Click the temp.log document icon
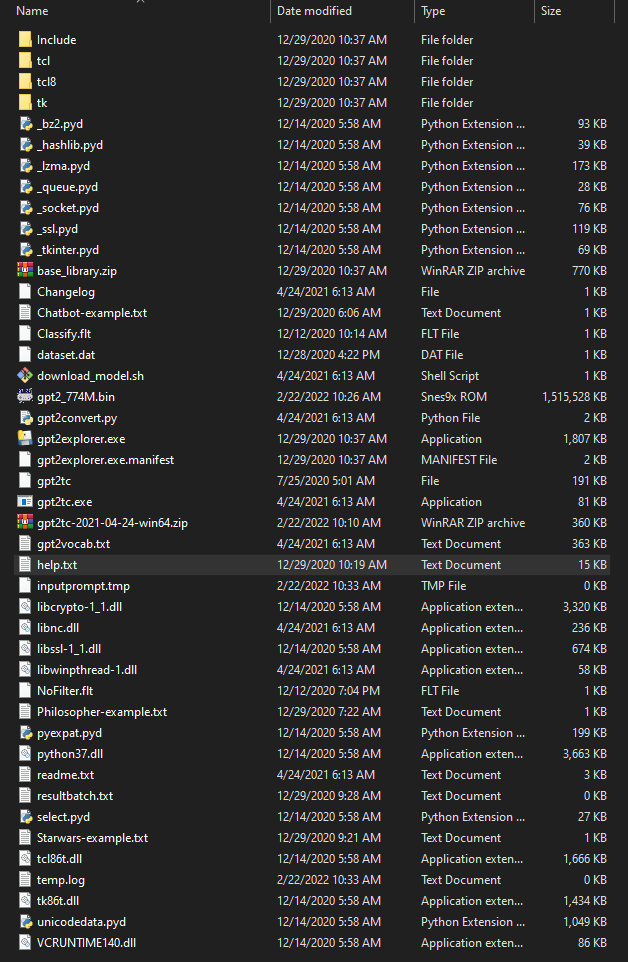628x962 pixels. point(25,879)
